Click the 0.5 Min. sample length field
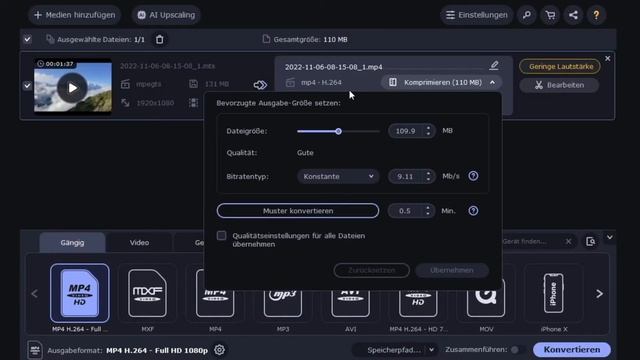640x360 pixels. click(406, 211)
